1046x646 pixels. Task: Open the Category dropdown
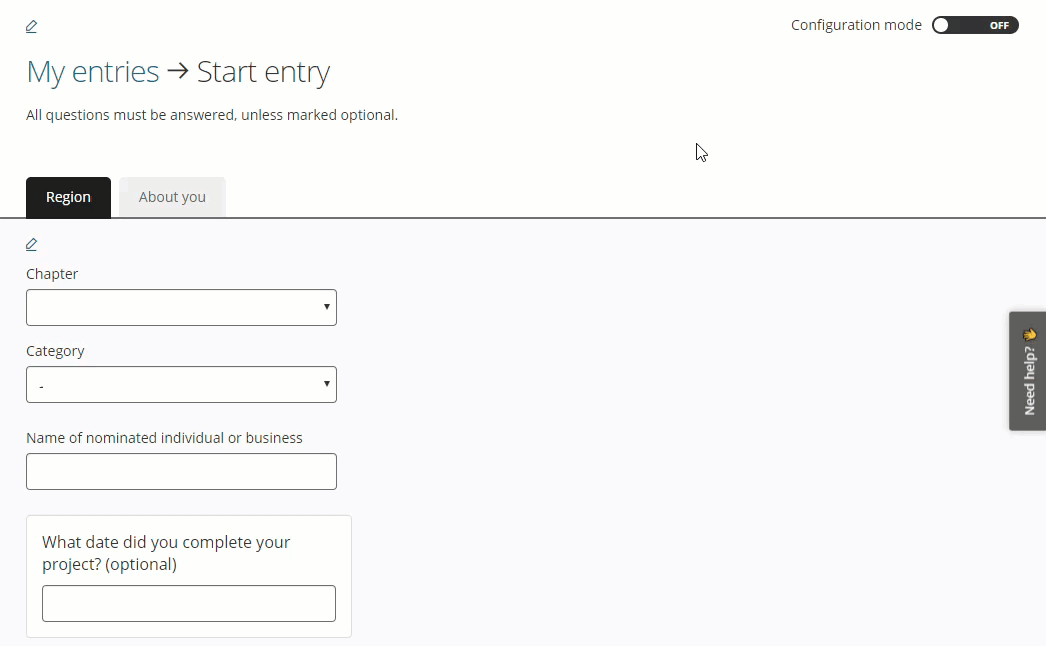point(180,384)
